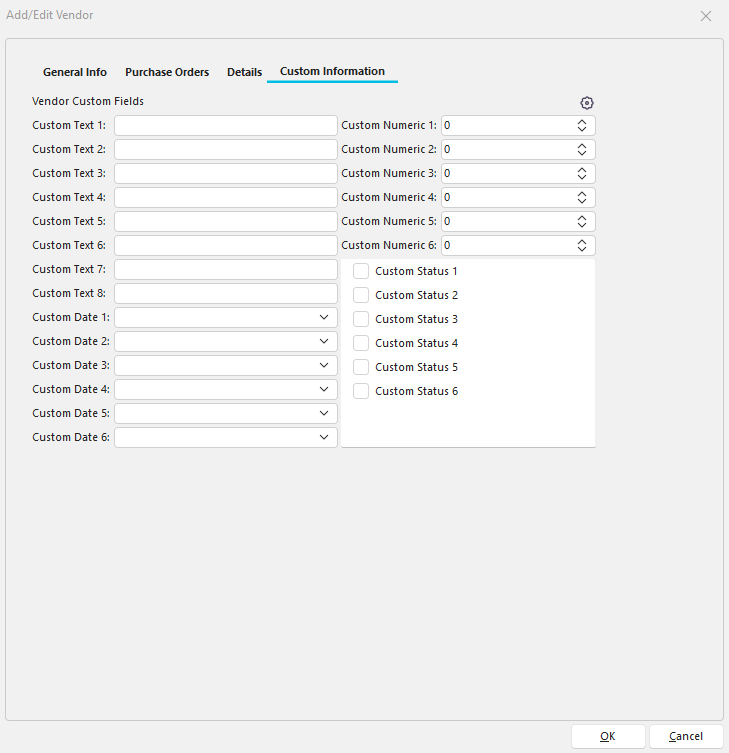This screenshot has height=753, width=729.
Task: Go to the Details tab
Action: point(244,72)
